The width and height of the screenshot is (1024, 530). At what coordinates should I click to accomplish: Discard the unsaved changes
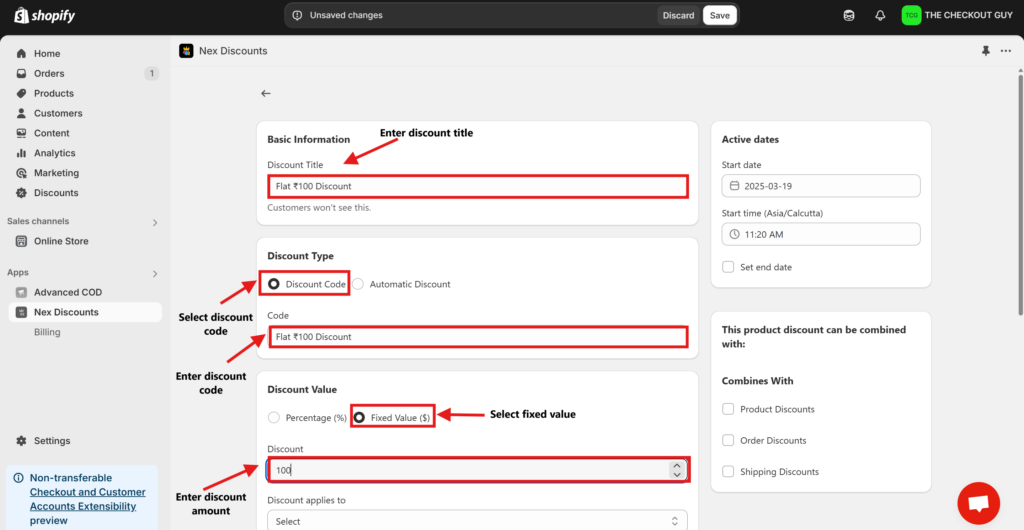tap(678, 15)
